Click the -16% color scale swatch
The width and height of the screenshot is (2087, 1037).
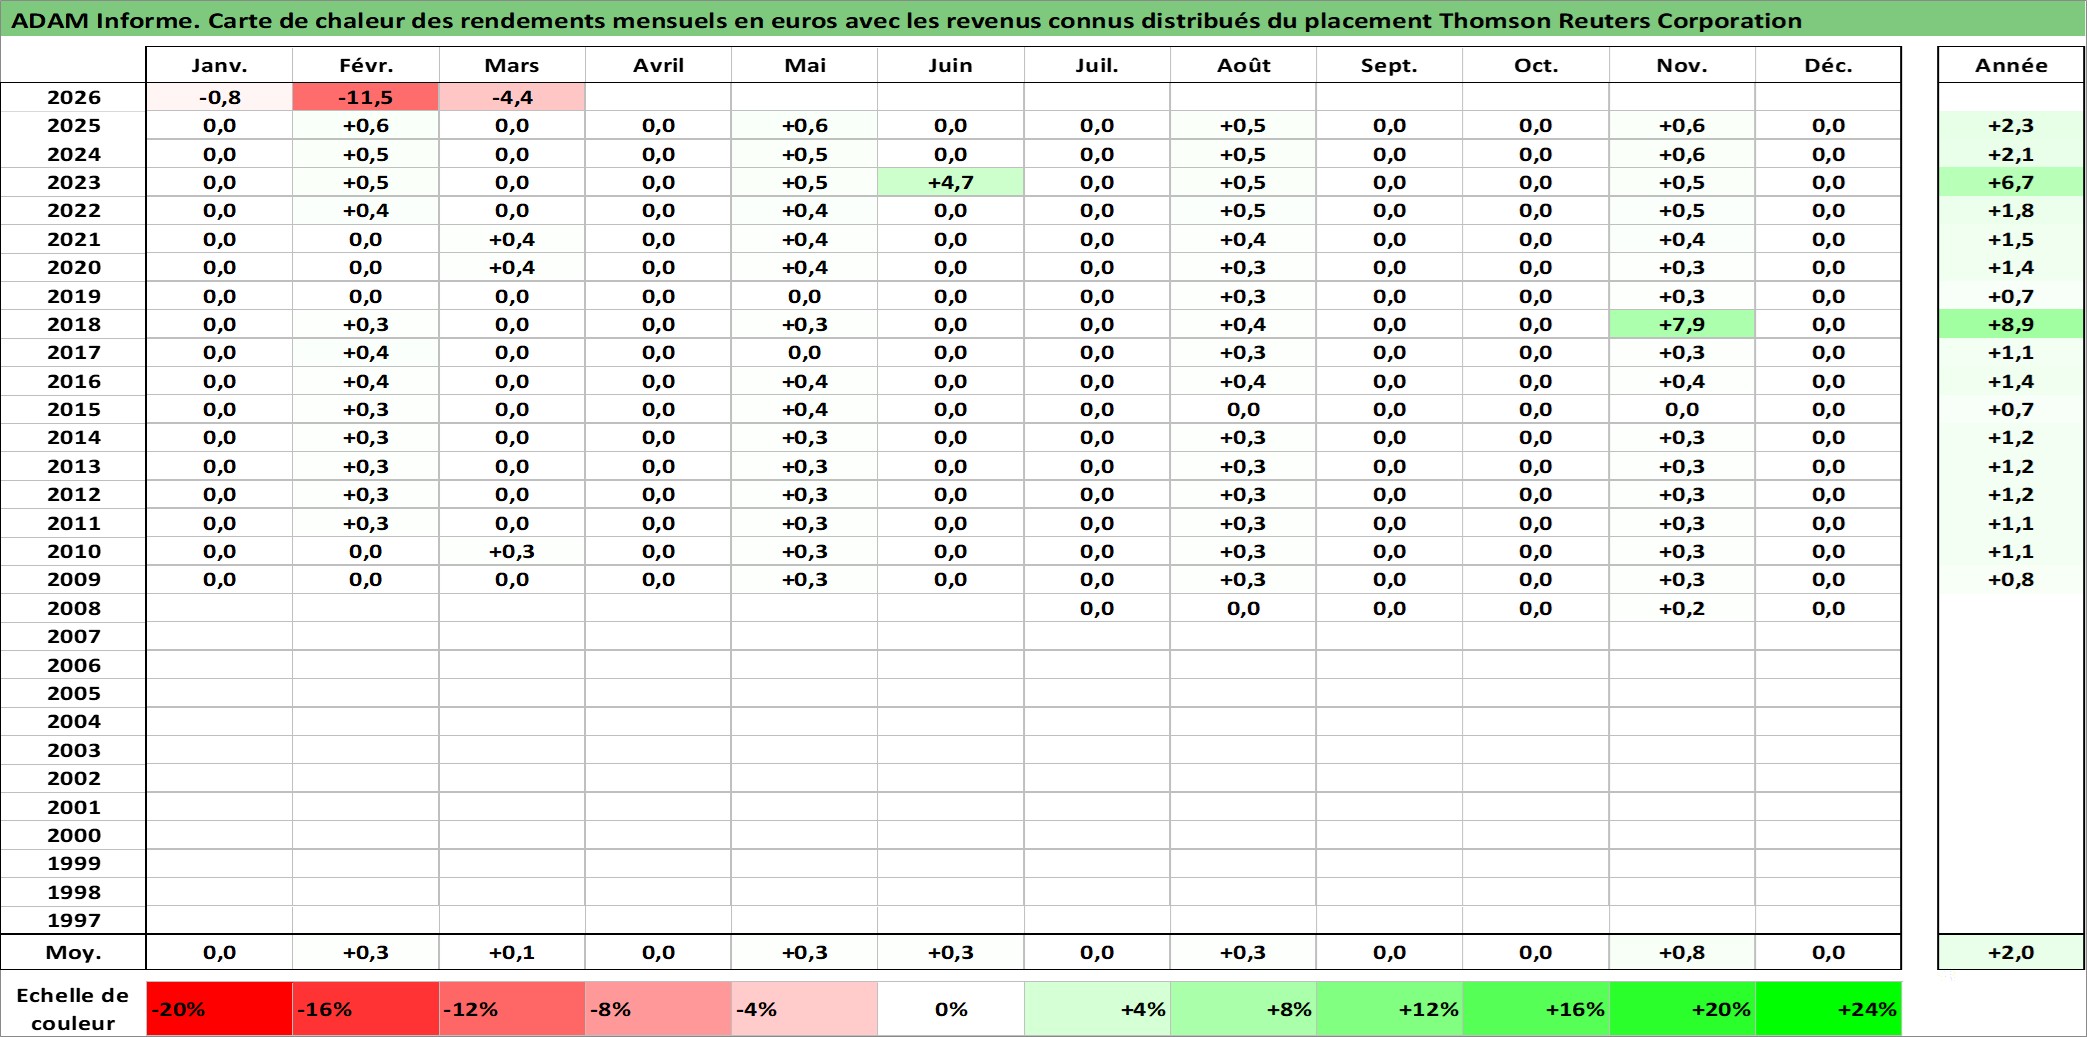[365, 1009]
